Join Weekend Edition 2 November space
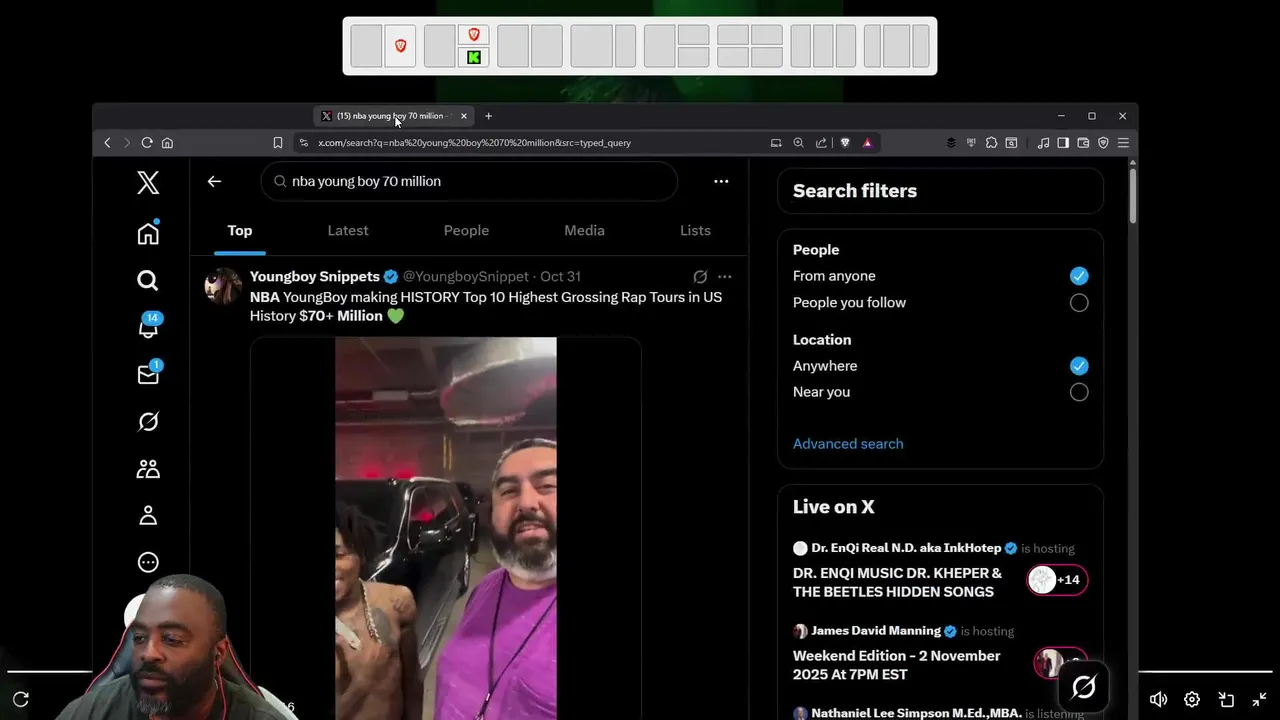 pos(896,665)
